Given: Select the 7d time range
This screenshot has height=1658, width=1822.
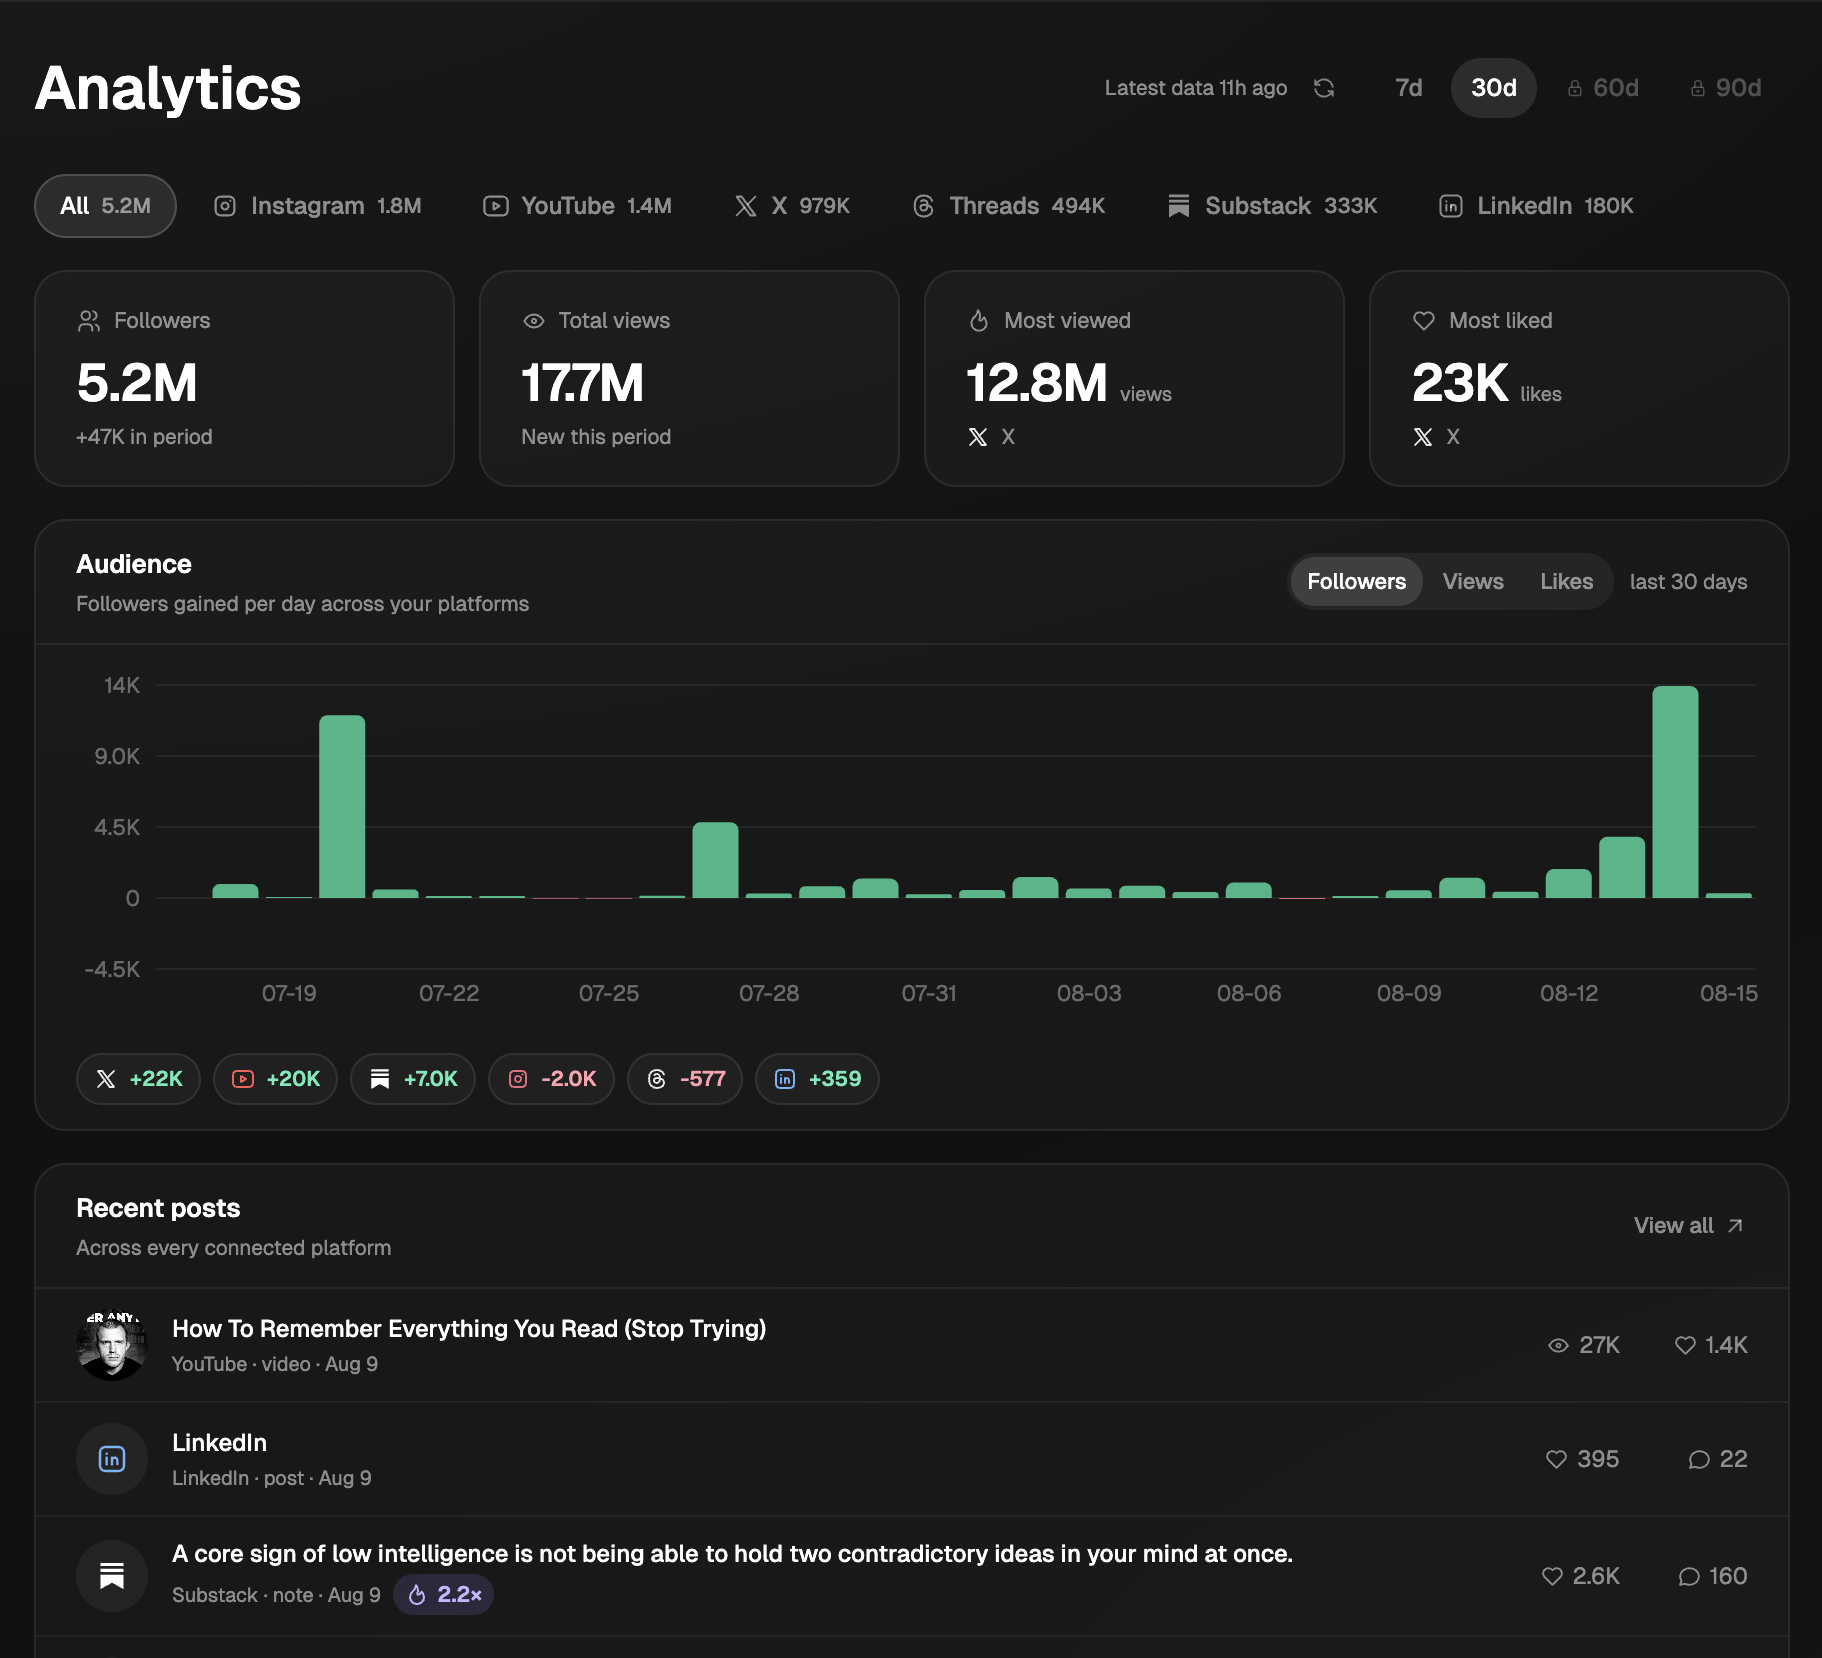Looking at the screenshot, I should (x=1408, y=88).
